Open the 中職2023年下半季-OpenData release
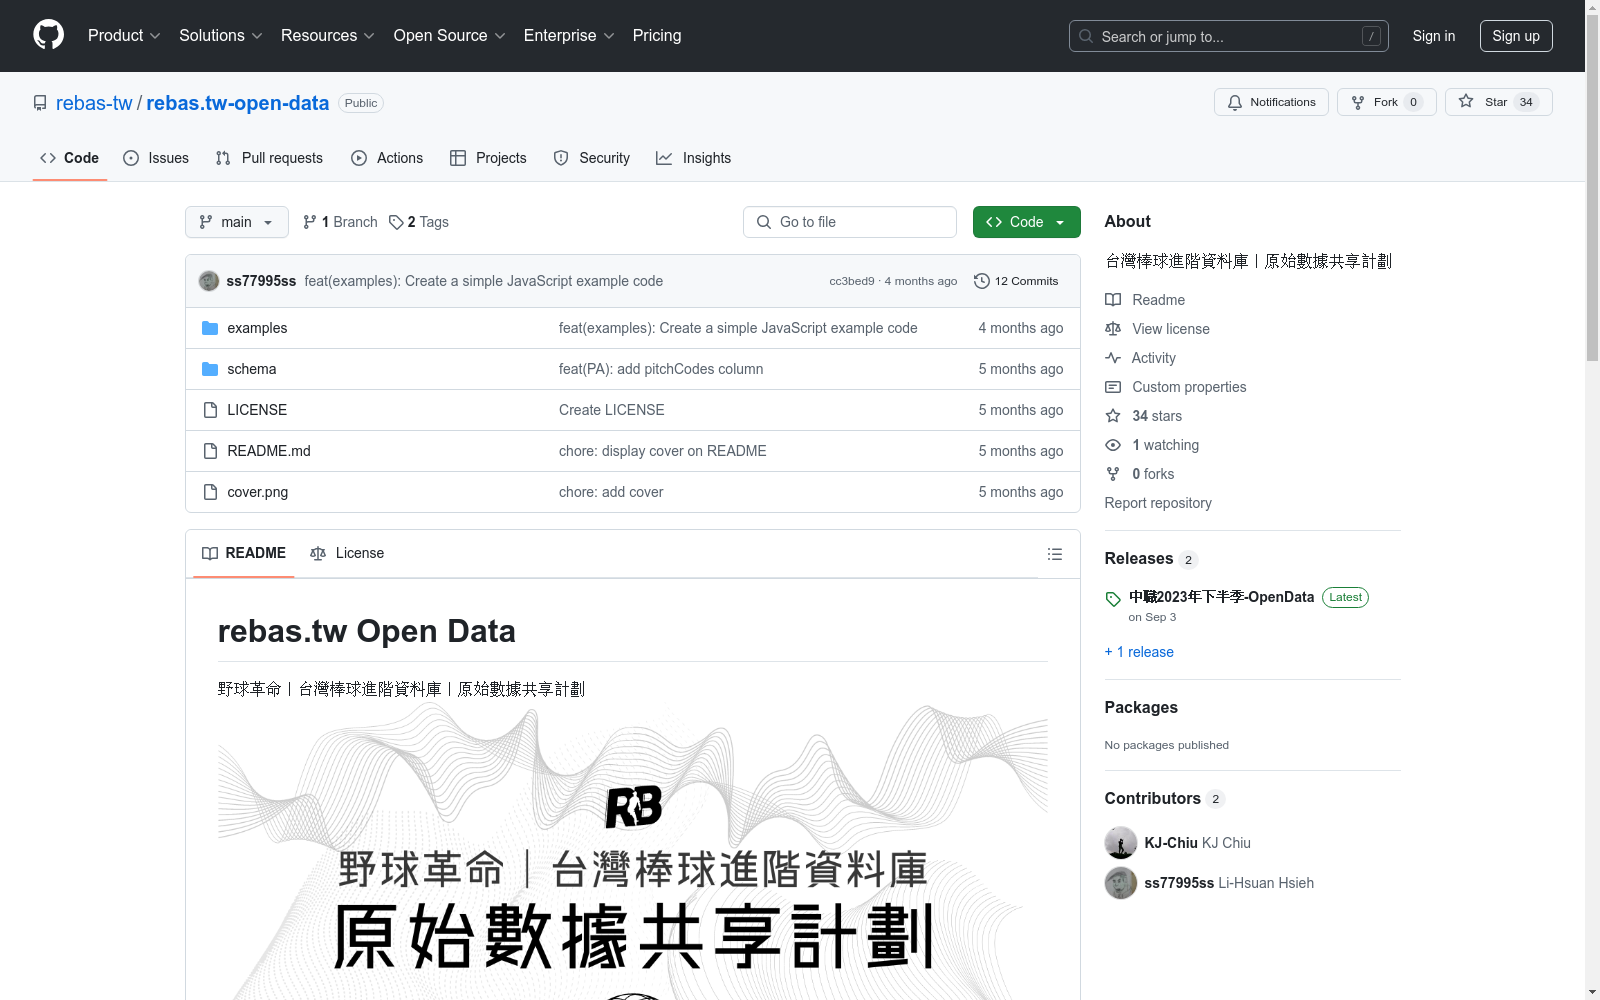Viewport: 1600px width, 1000px height. (1221, 597)
